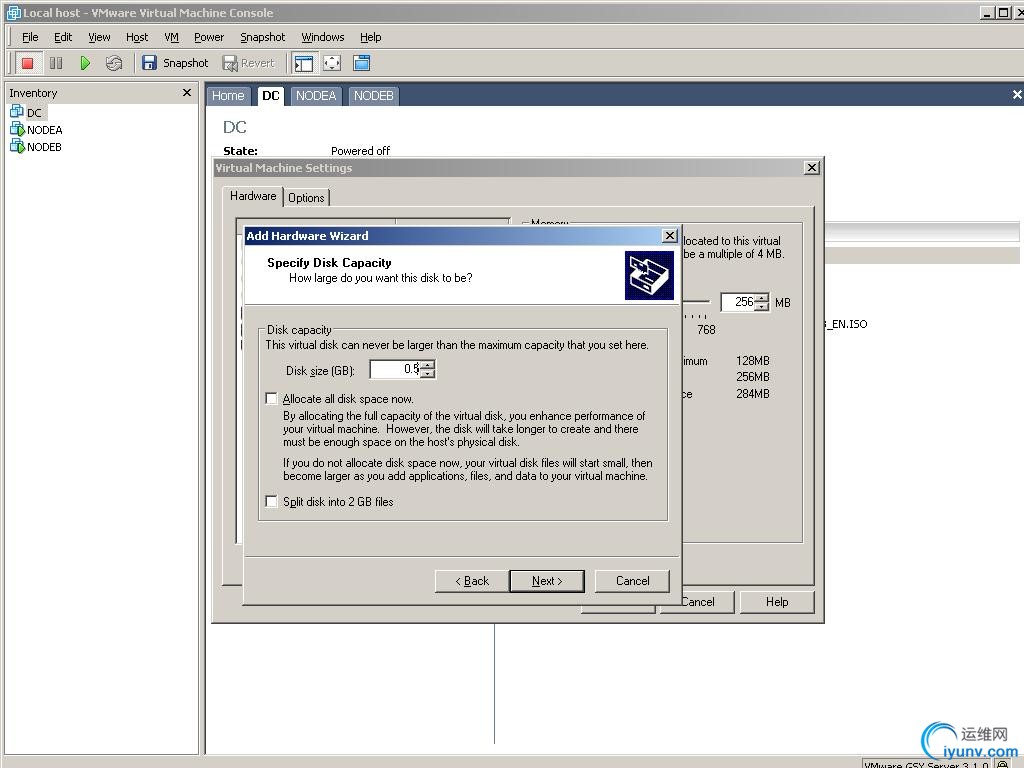The image size is (1024, 768).
Task: Click the full screen toolbar icon
Action: coord(332,63)
